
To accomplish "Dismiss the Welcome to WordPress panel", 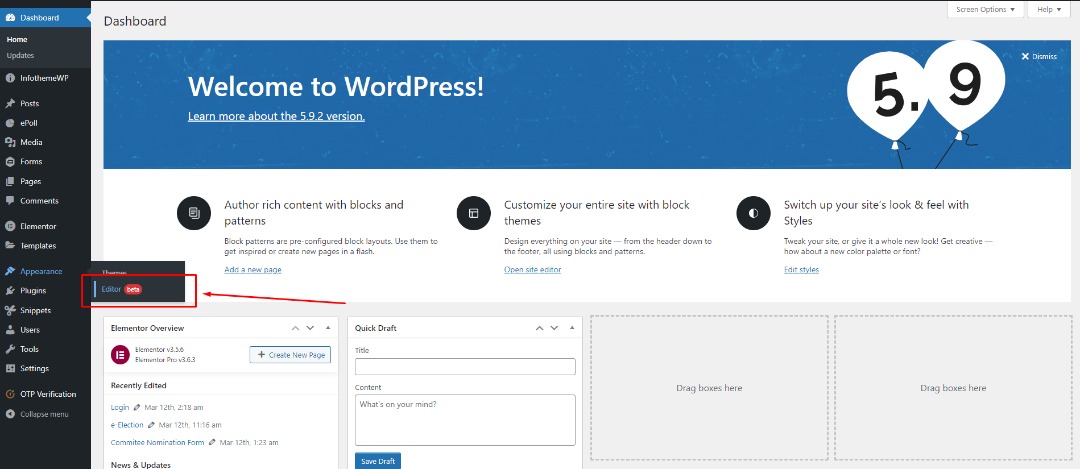I will click(1039, 56).
